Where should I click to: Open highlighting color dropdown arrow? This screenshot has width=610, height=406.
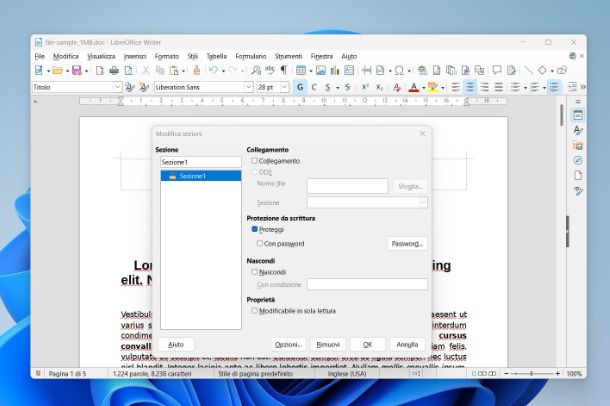[443, 88]
